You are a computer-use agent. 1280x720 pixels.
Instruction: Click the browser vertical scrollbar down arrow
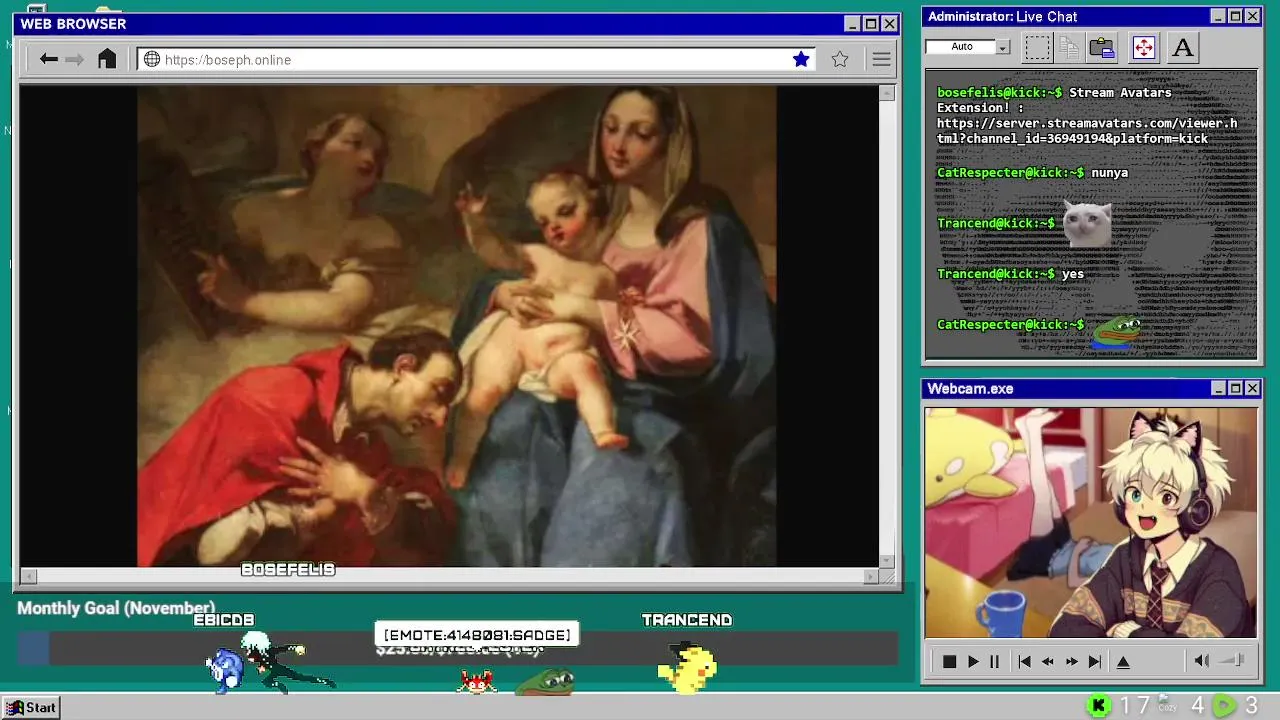(887, 560)
